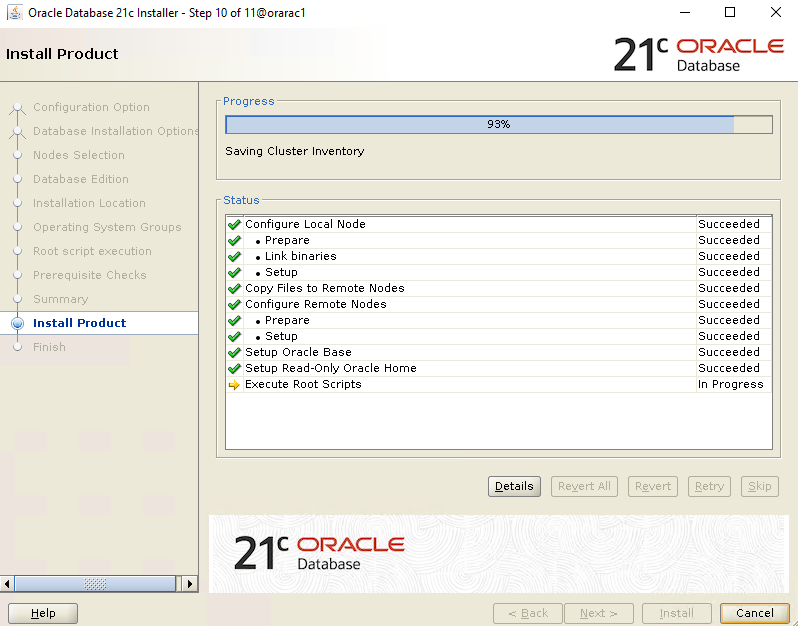Select the Install Product step
The width and height of the screenshot is (798, 626).
click(80, 323)
